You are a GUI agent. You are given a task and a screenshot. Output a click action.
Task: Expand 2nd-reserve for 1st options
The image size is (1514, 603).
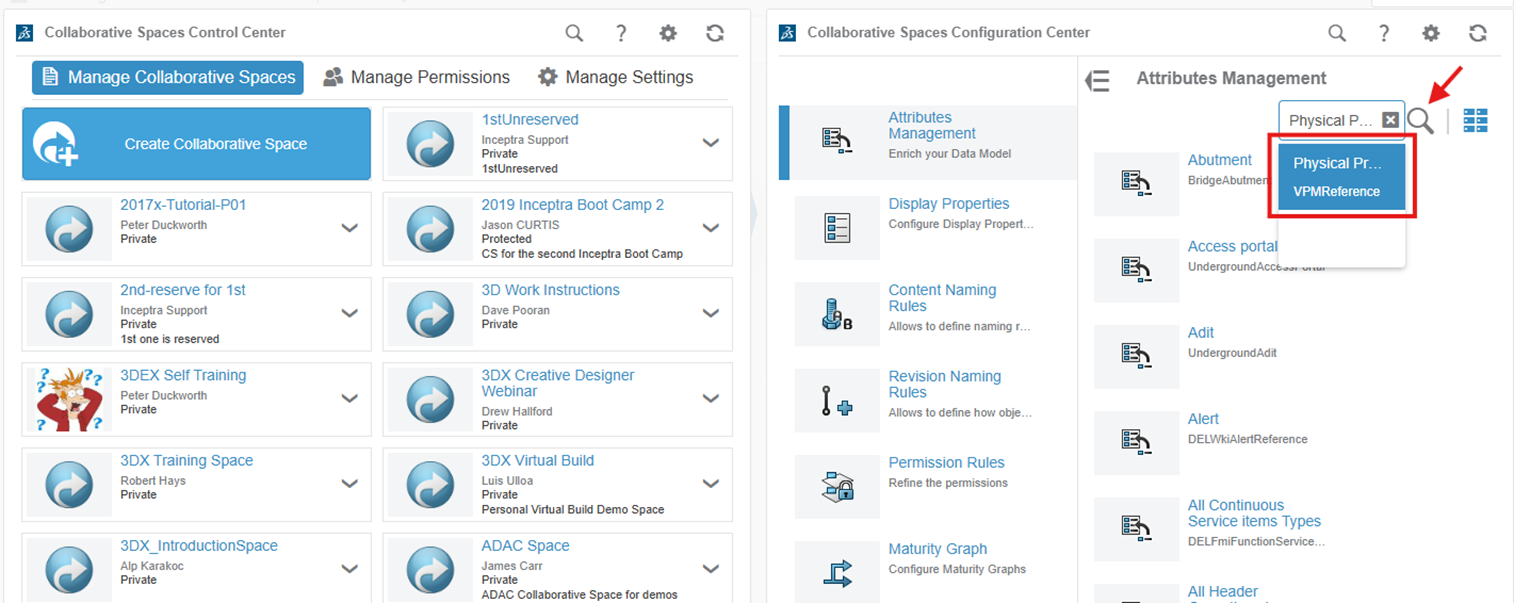click(350, 313)
